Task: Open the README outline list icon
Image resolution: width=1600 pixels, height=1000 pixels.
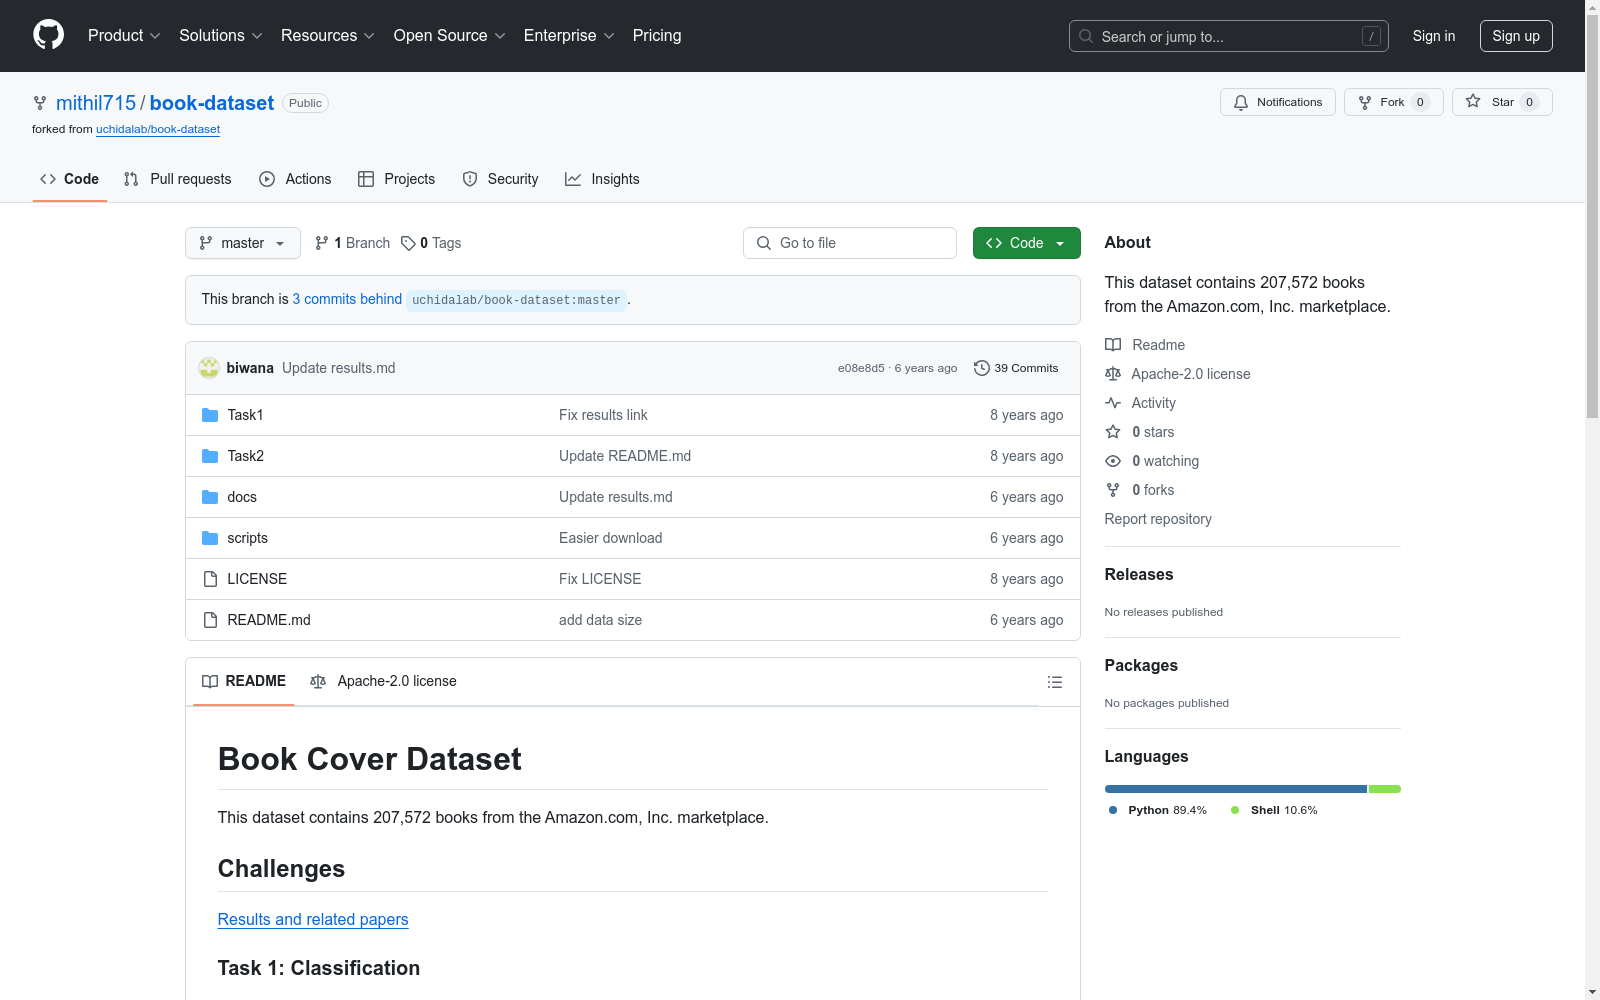Action: point(1054,682)
